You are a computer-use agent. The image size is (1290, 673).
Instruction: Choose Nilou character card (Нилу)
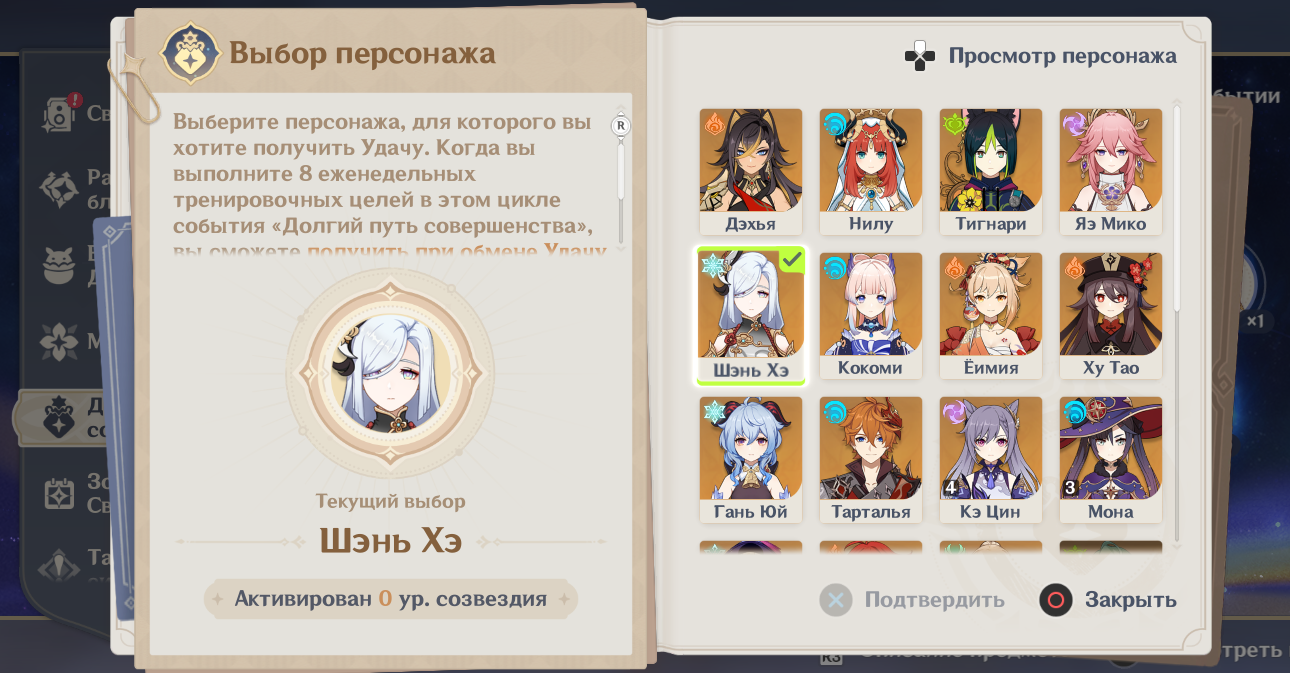click(x=871, y=172)
